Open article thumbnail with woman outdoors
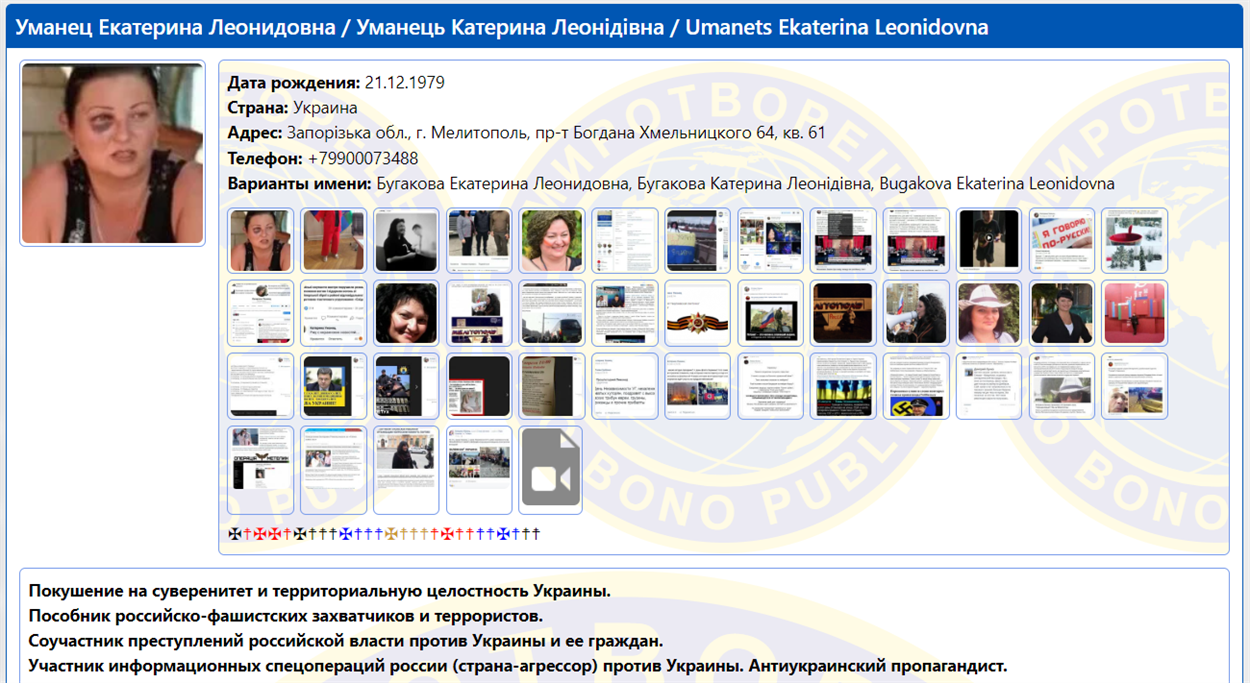The height and width of the screenshot is (683, 1250). pos(406,470)
